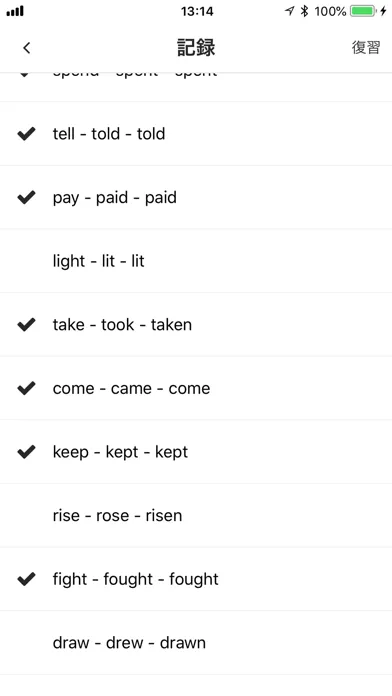Tap the cellular signal bars icon
Viewport: 392px width, 696px height.
[x=15, y=11]
